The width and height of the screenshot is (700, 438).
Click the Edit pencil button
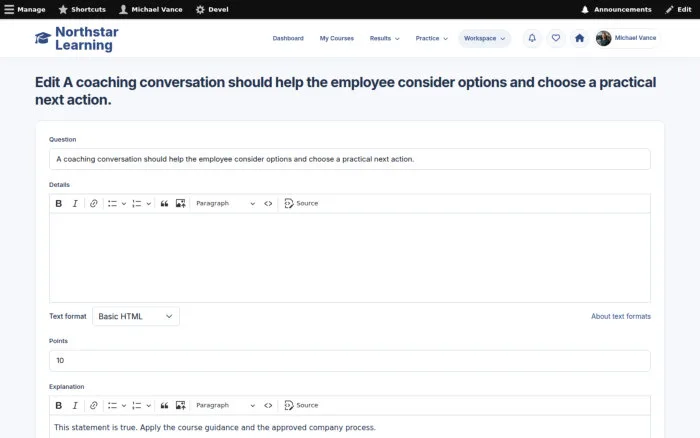(x=678, y=9)
